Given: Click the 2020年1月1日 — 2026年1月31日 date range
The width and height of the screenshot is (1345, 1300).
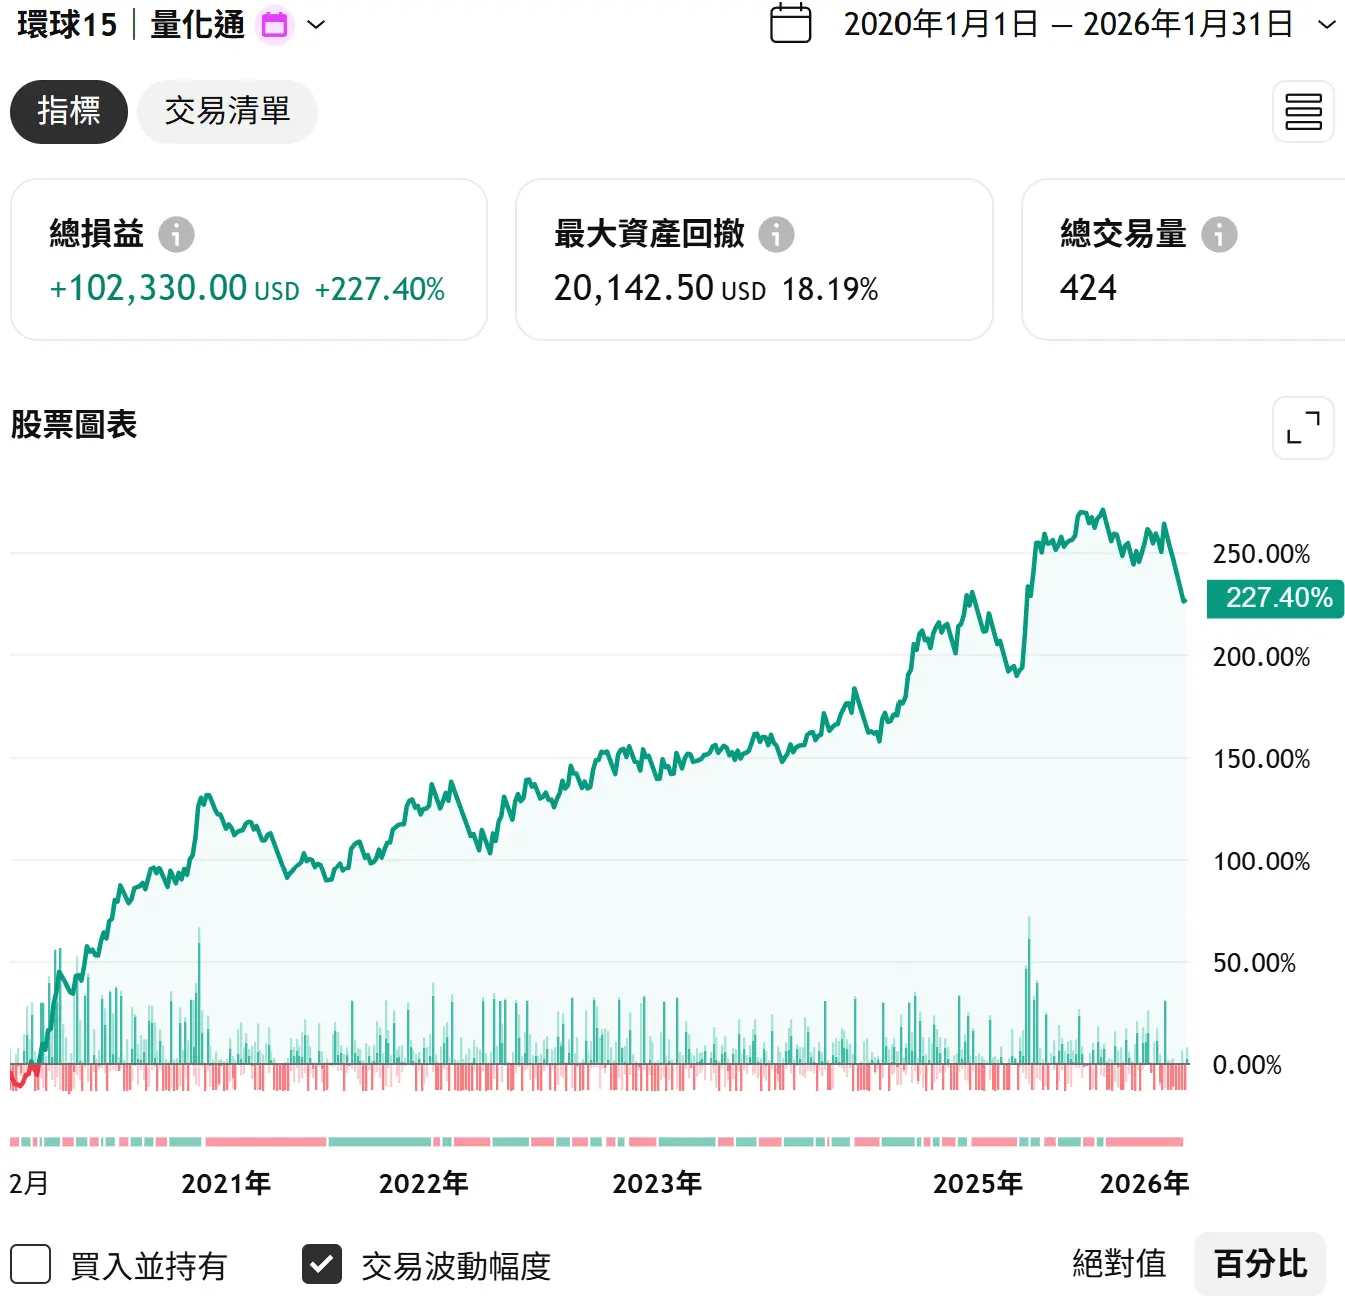Looking at the screenshot, I should [x=1067, y=25].
